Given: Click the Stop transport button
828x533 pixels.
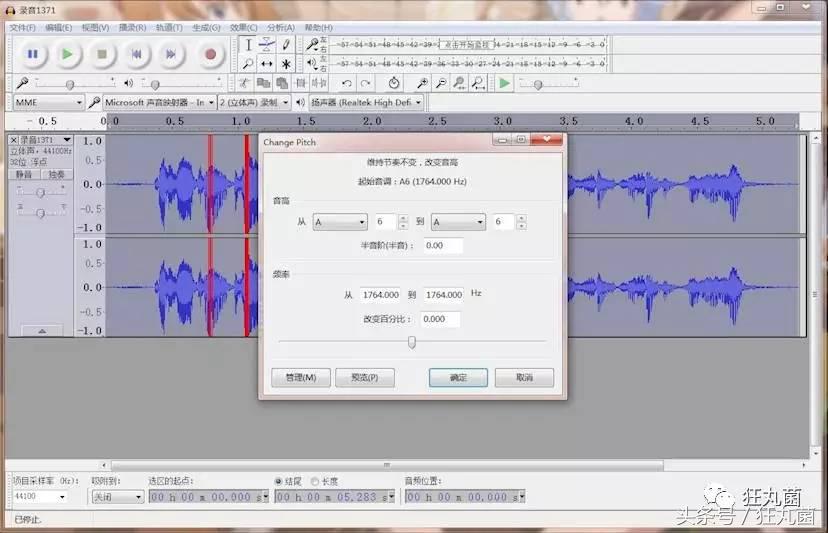Looking at the screenshot, I should tap(102, 54).
